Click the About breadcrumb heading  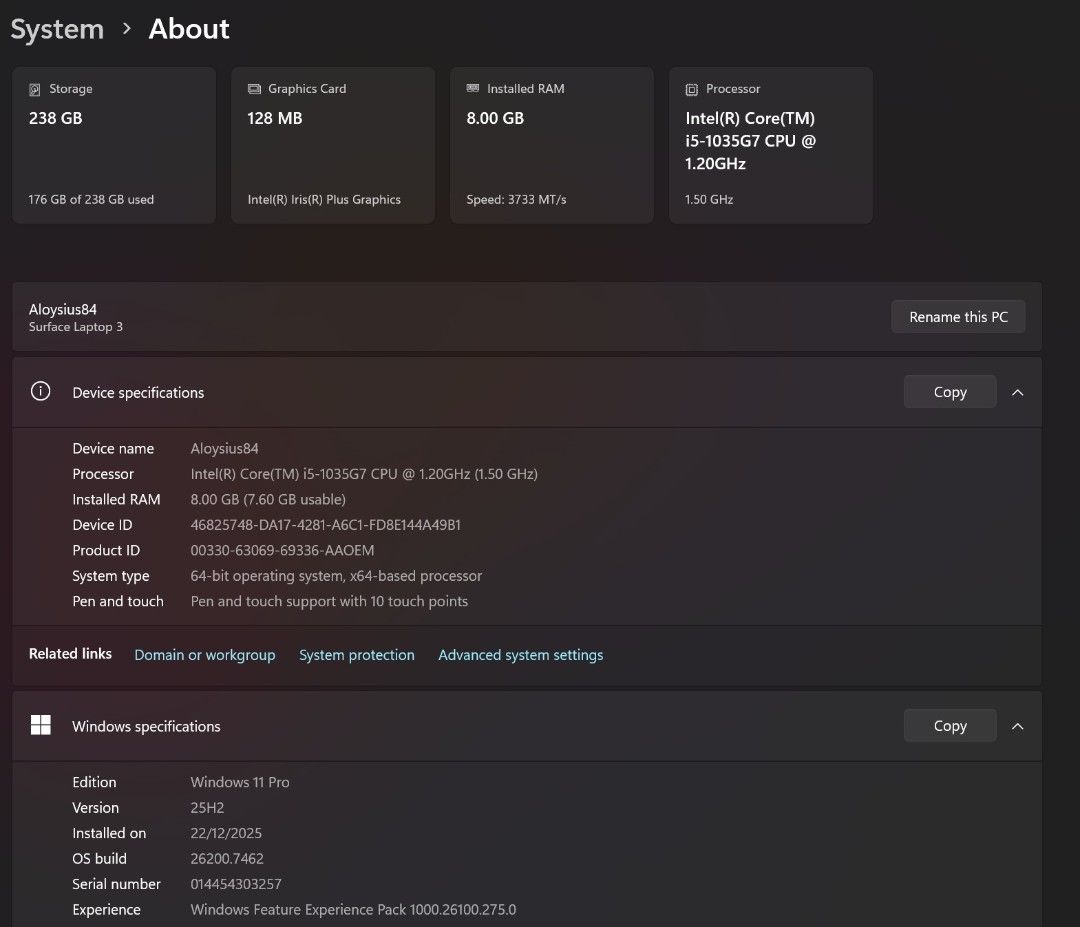click(x=189, y=29)
